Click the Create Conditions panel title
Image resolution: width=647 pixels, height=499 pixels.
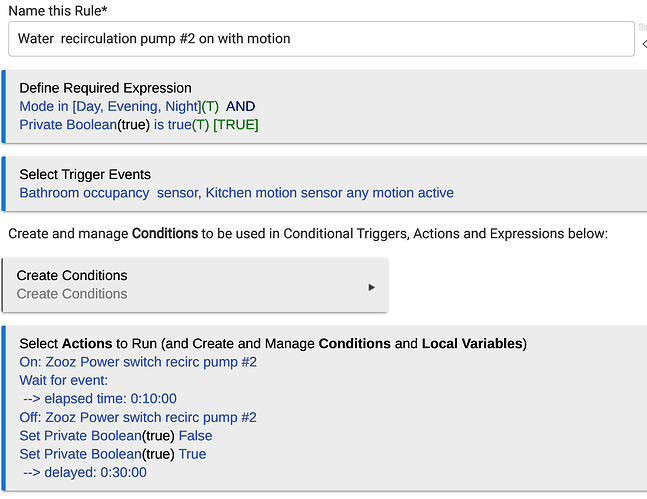[72, 275]
